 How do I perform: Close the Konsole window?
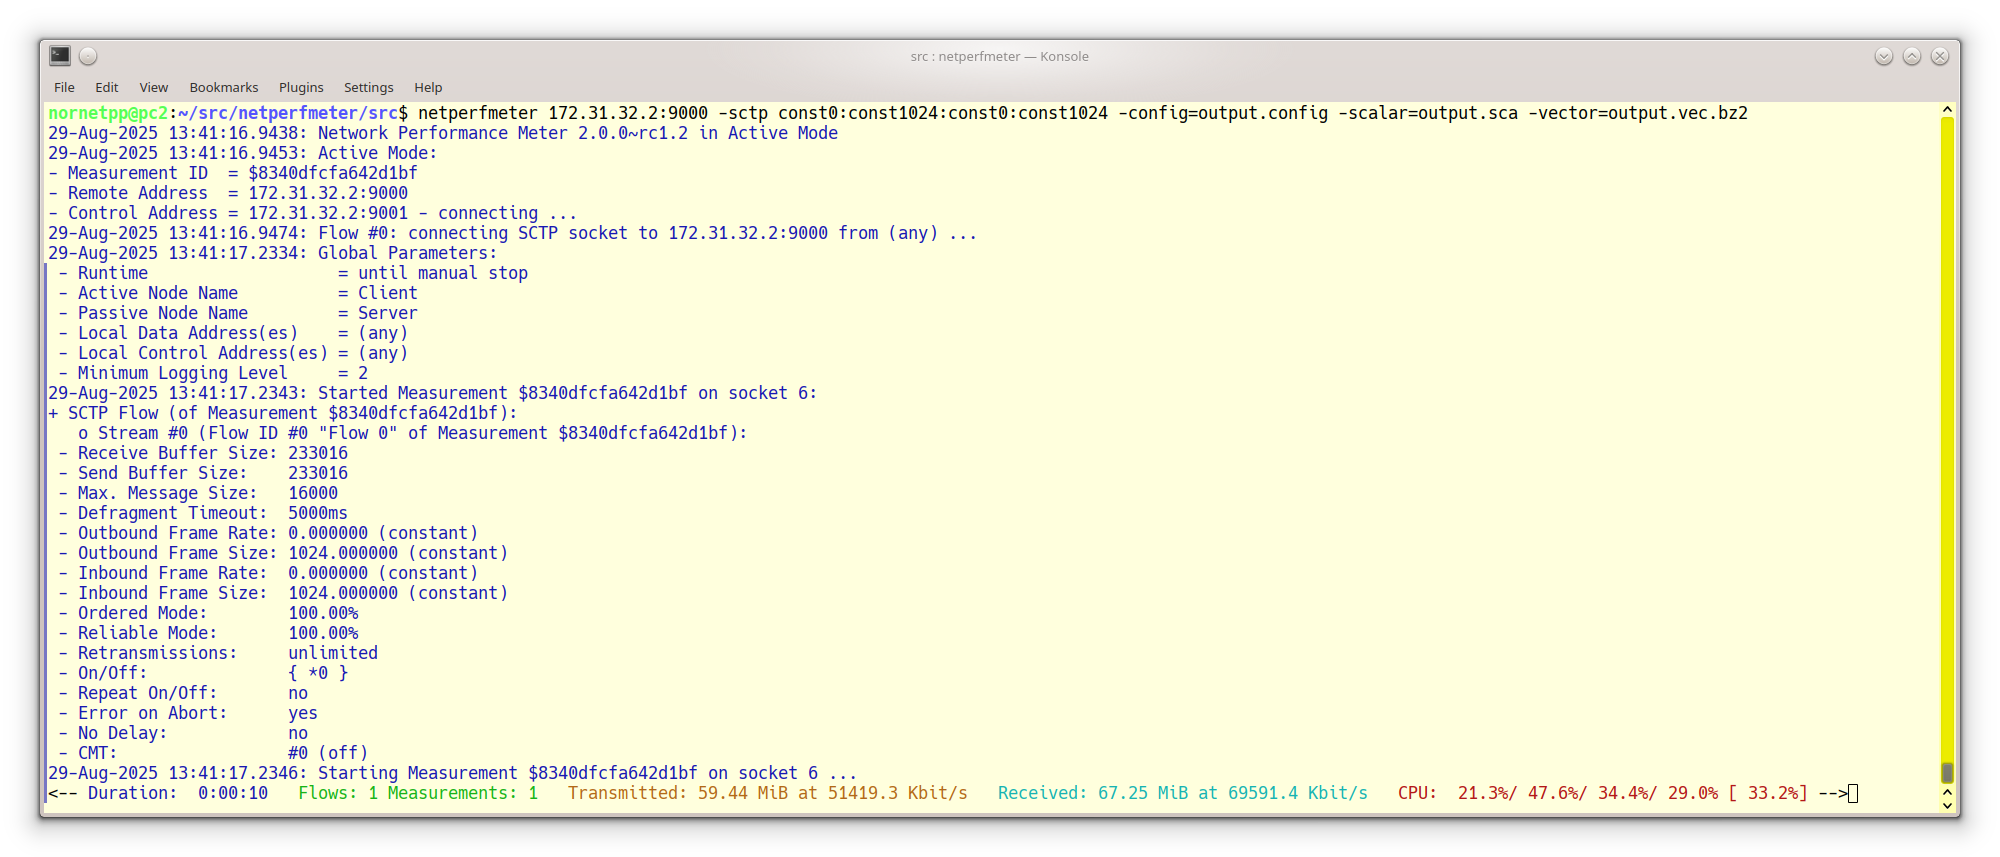coord(1939,56)
